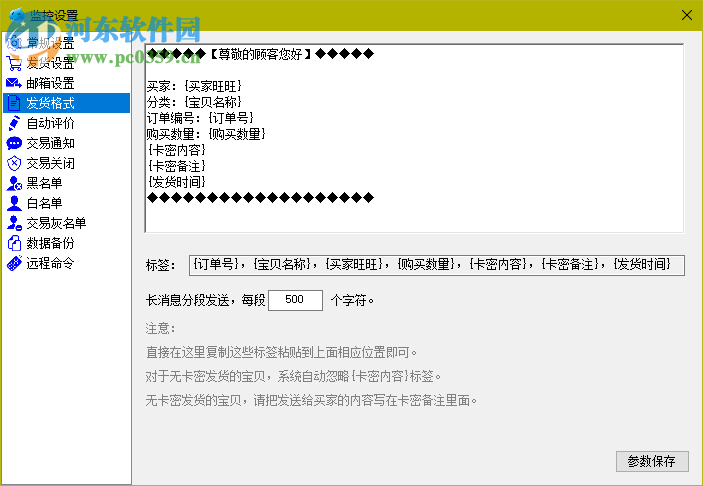The image size is (703, 486).
Task: Select 交易关闭 in the sidebar
Action: (66, 163)
